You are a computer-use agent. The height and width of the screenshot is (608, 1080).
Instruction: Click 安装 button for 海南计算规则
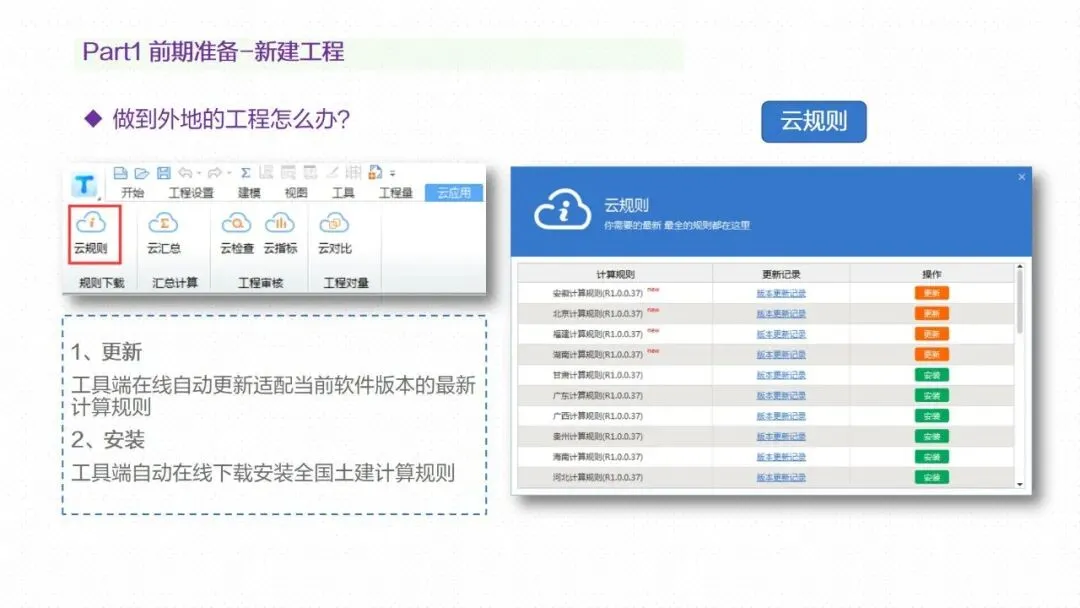(931, 457)
